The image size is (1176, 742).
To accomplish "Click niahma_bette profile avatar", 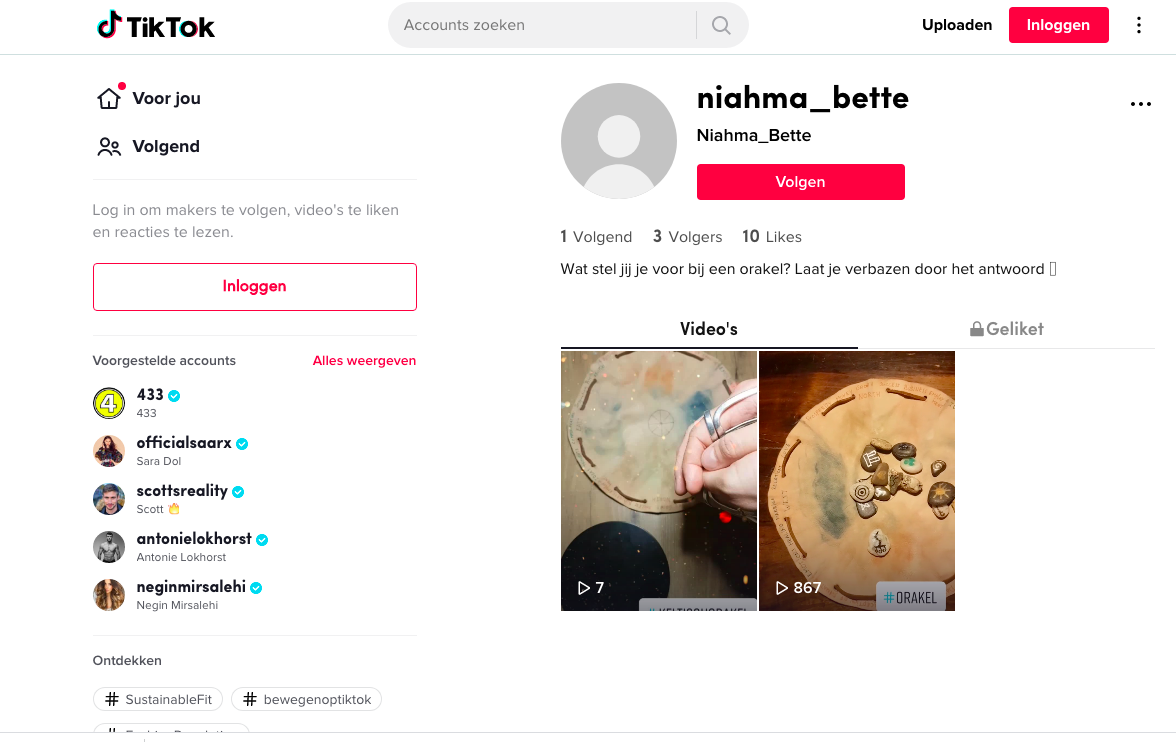I will 618,141.
